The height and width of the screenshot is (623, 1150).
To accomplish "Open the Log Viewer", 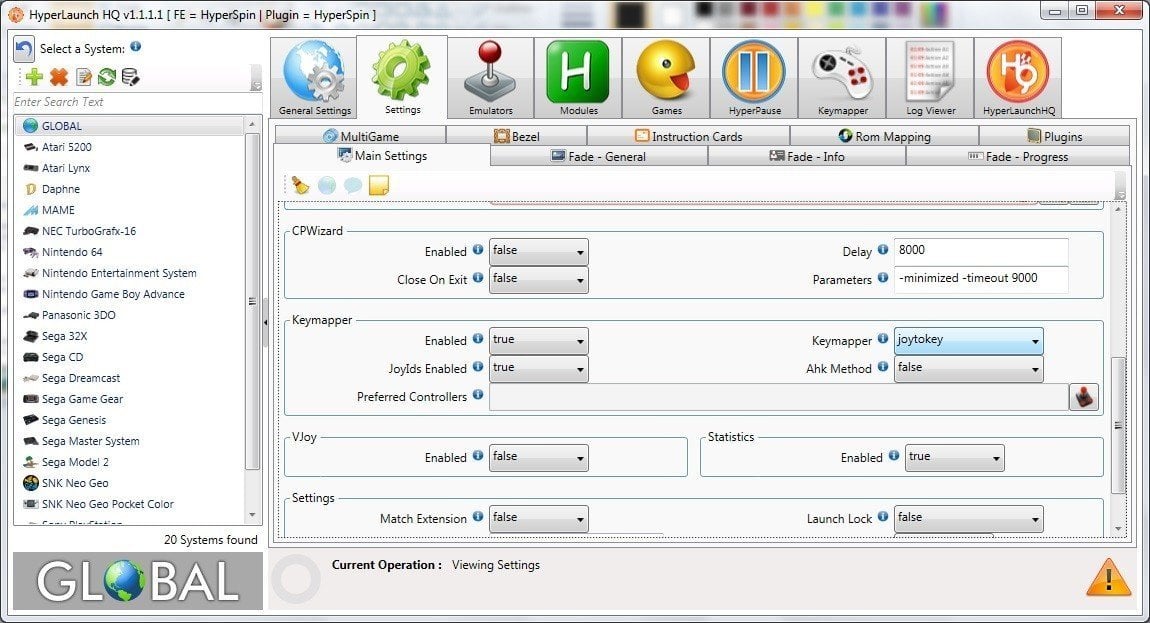I will click(x=929, y=70).
